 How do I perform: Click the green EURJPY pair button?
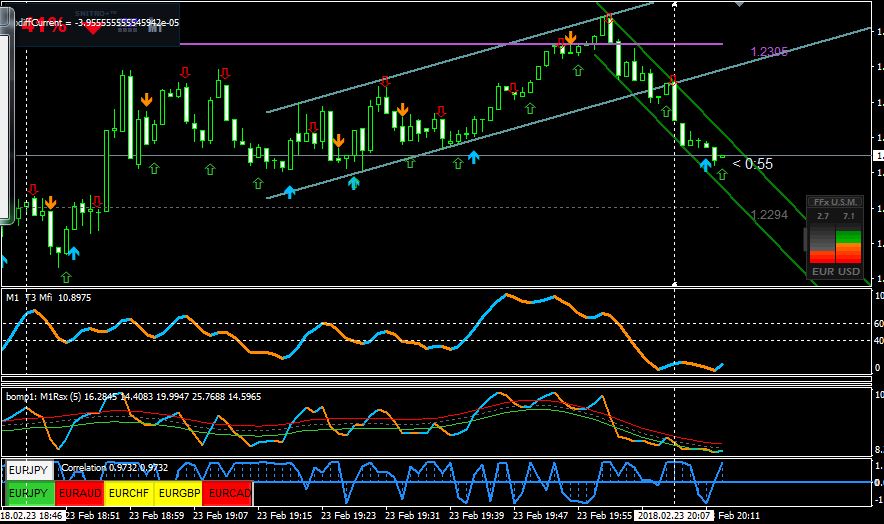point(30,493)
